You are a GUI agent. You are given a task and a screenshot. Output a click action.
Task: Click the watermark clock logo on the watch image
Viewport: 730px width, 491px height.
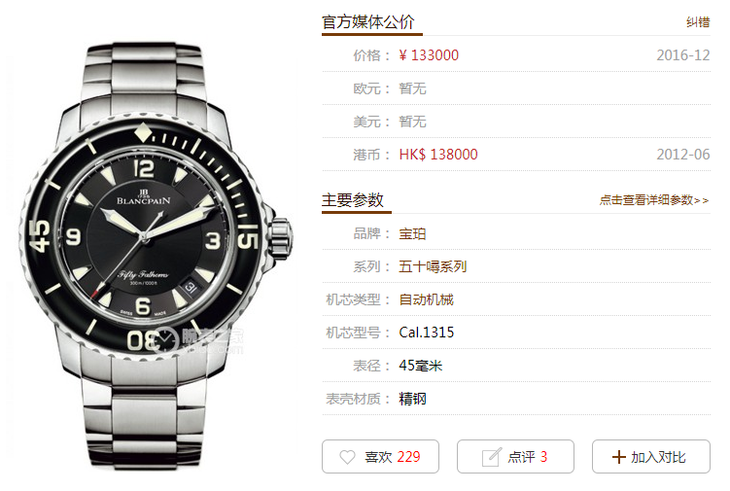166,339
